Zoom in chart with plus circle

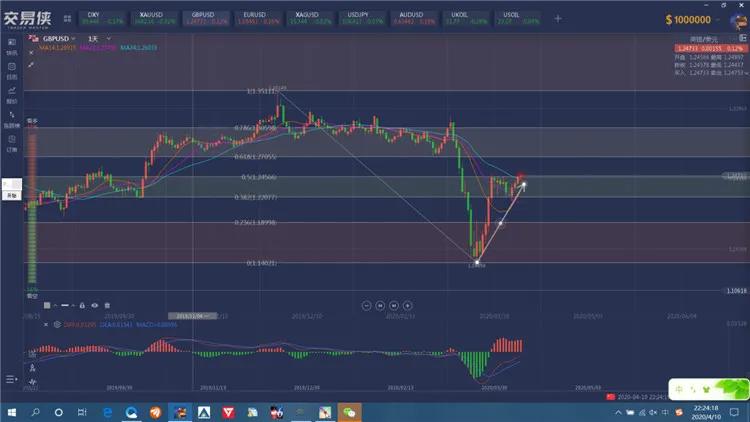pyautogui.click(x=408, y=305)
